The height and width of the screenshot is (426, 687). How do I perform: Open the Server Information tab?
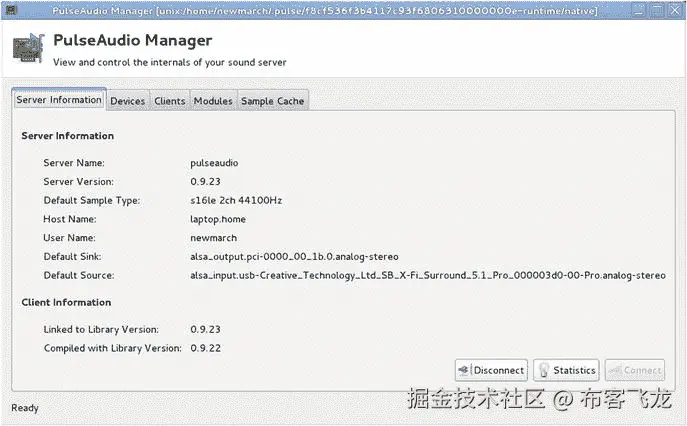click(x=59, y=100)
